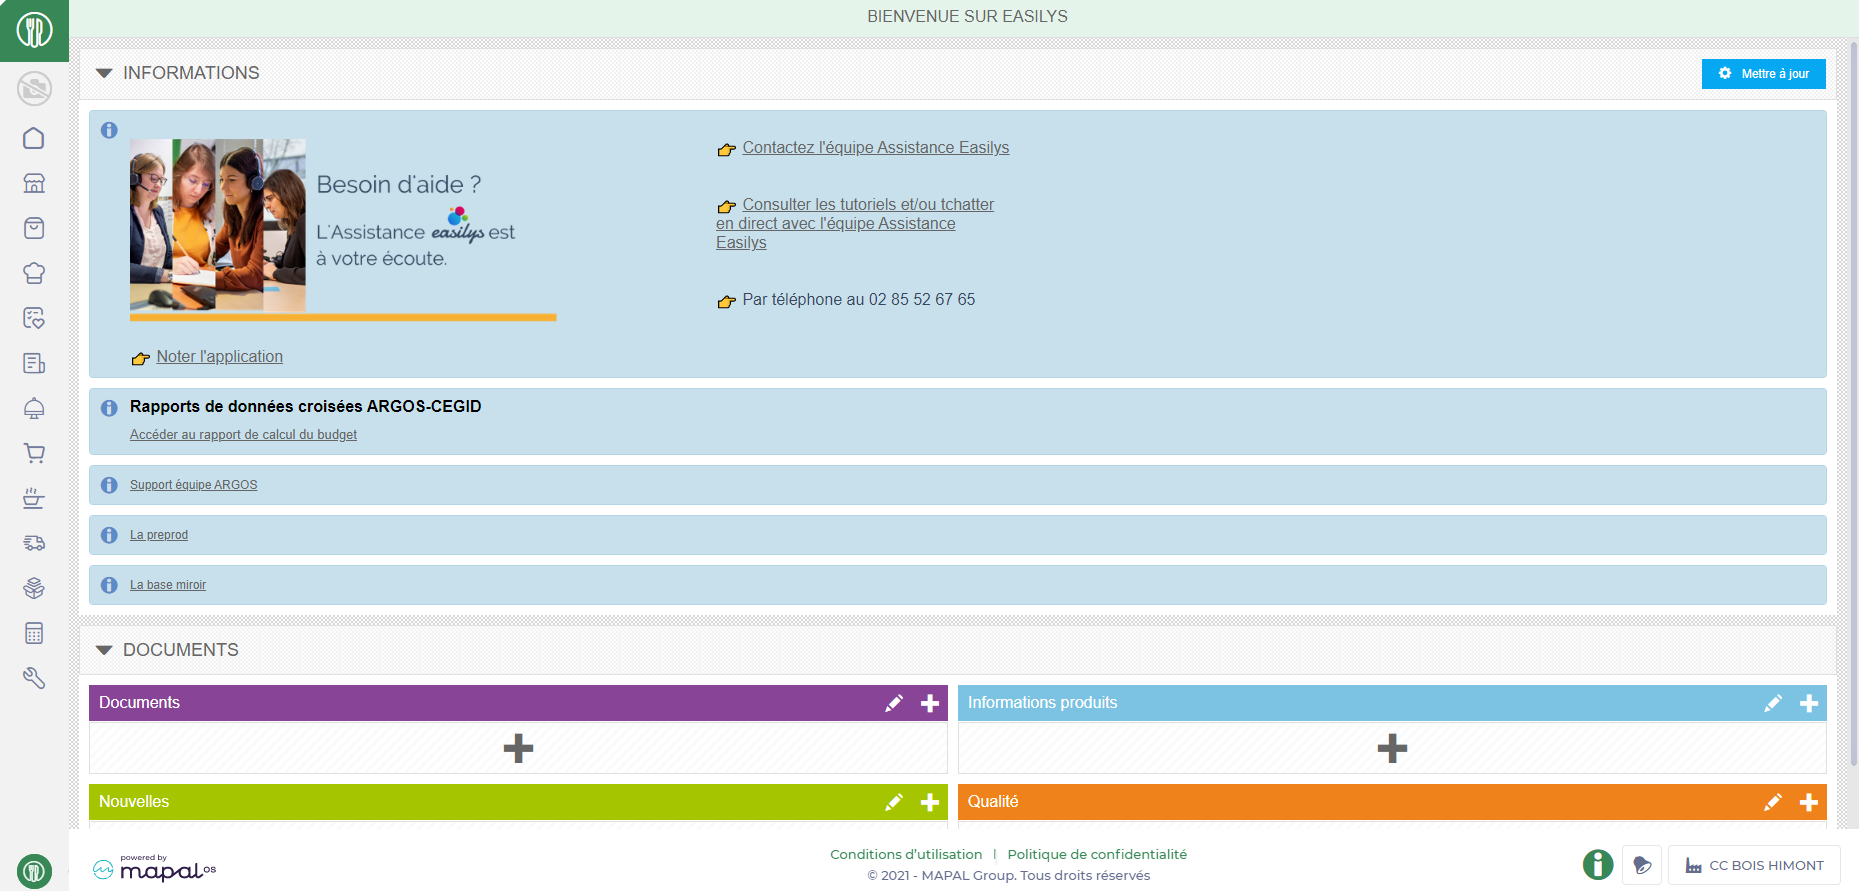The height and width of the screenshot is (891, 1859).
Task: Collapse the INFORMATIONS section
Action: point(104,73)
